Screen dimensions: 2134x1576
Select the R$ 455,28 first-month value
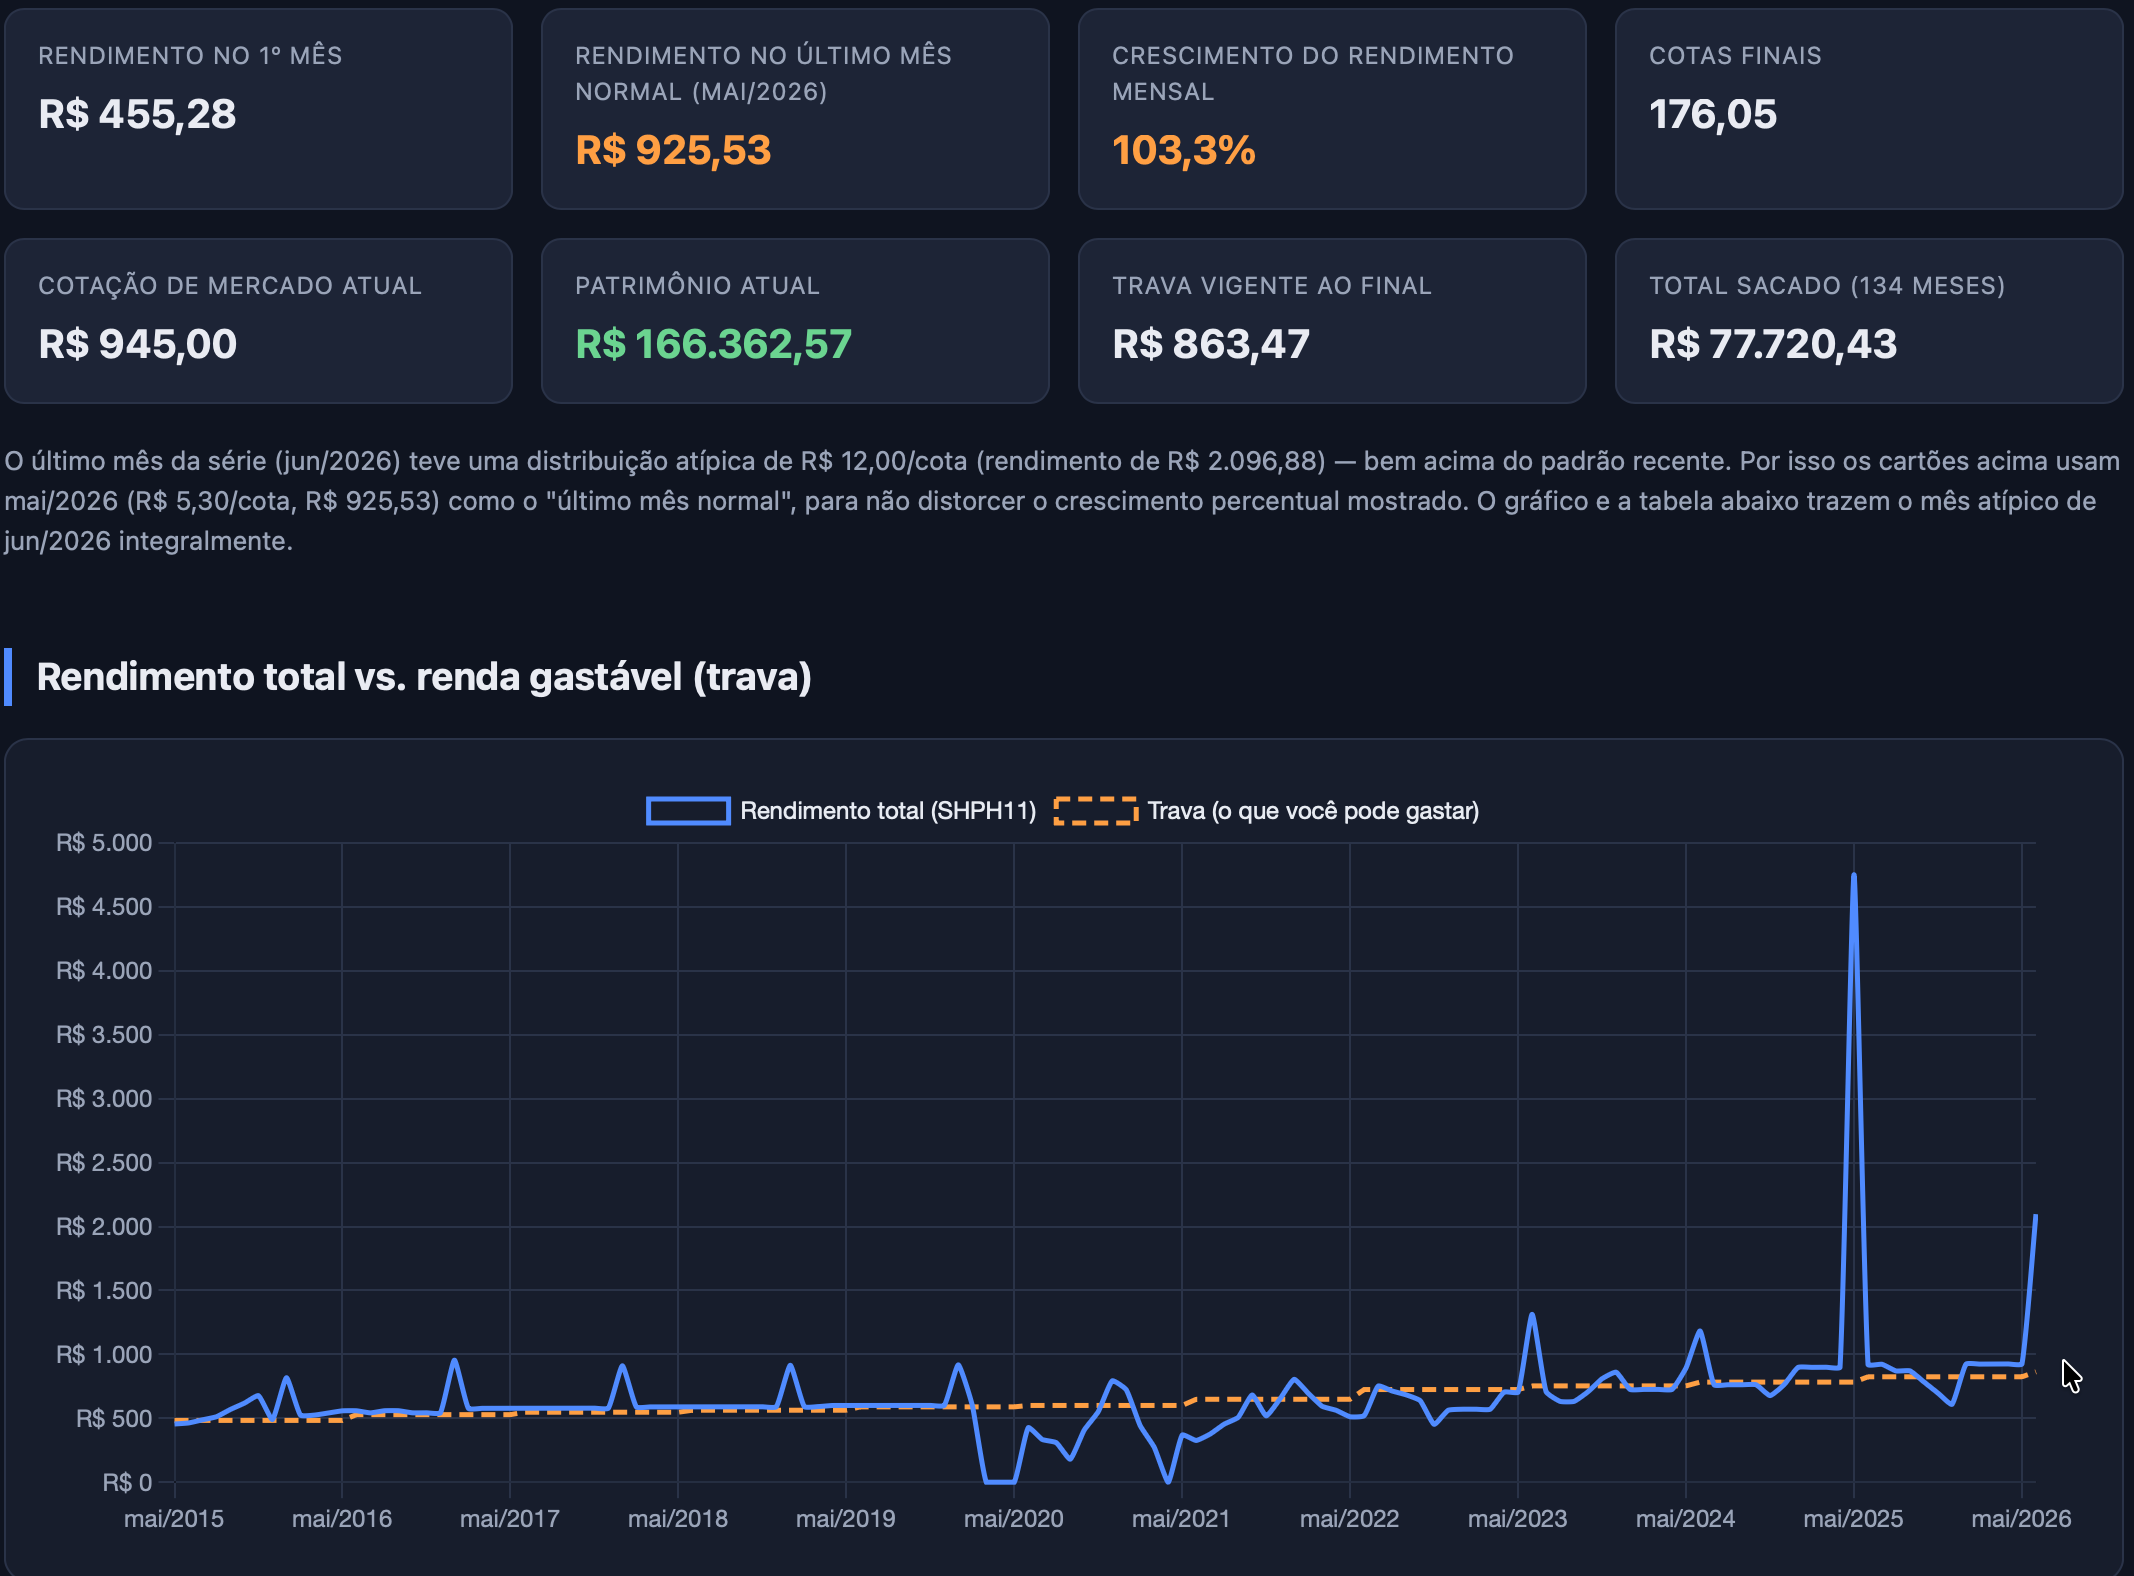(x=138, y=114)
